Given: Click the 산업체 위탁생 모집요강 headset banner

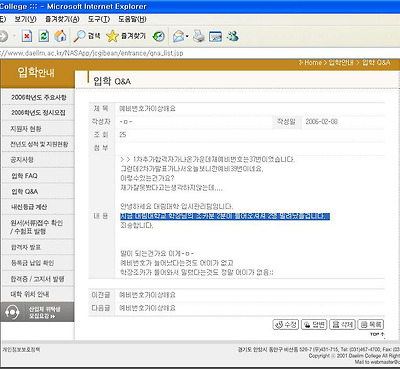Looking at the screenshot, I should pos(37,312).
